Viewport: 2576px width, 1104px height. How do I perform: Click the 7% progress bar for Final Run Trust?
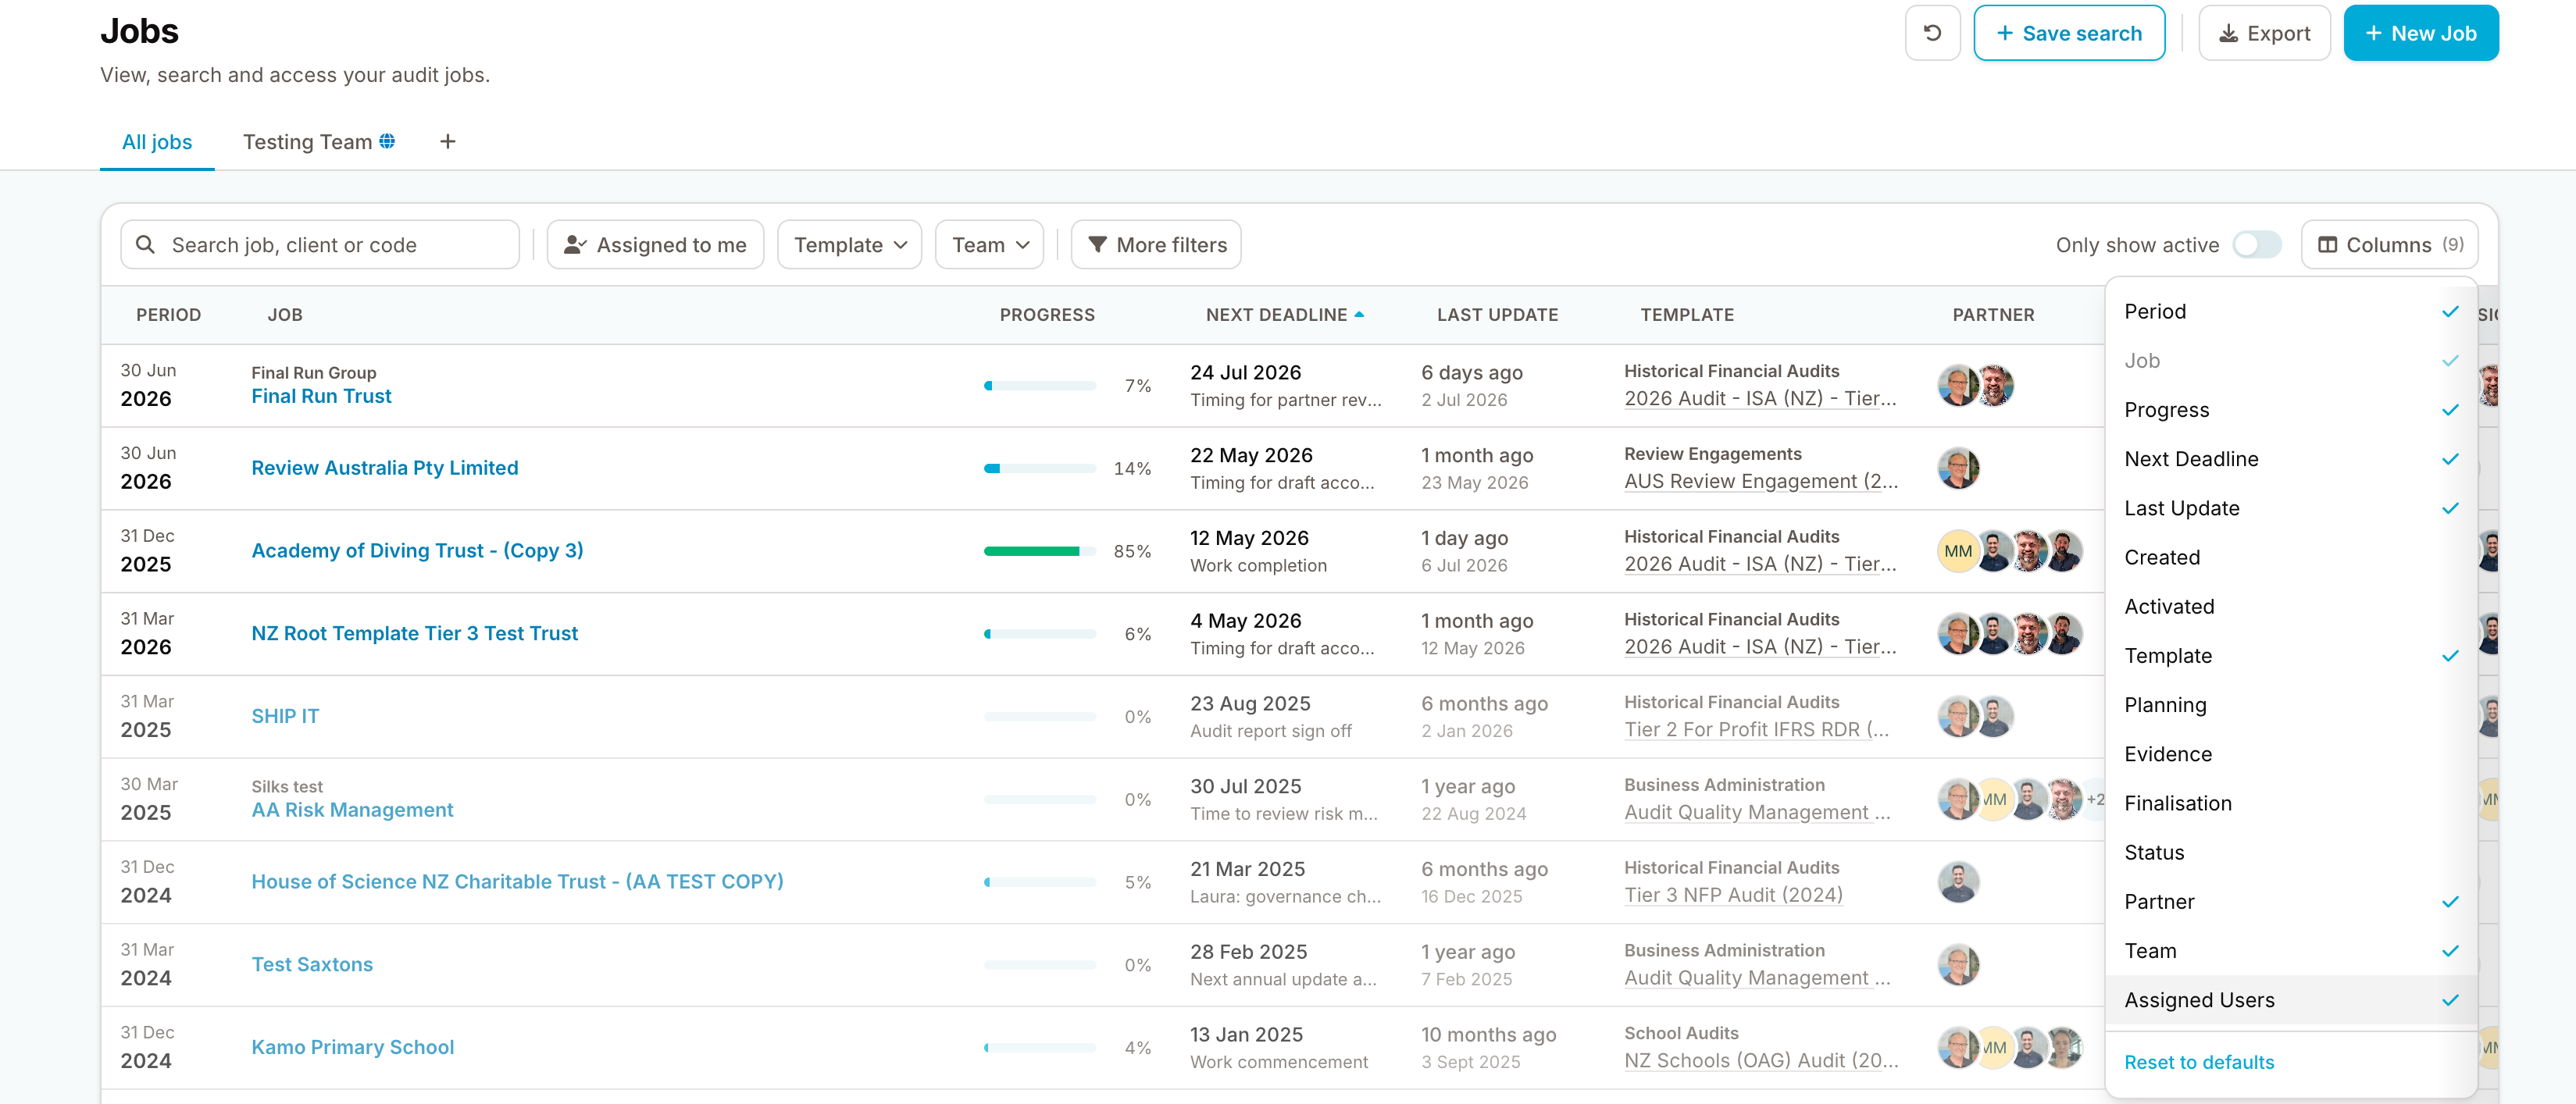tap(1039, 385)
